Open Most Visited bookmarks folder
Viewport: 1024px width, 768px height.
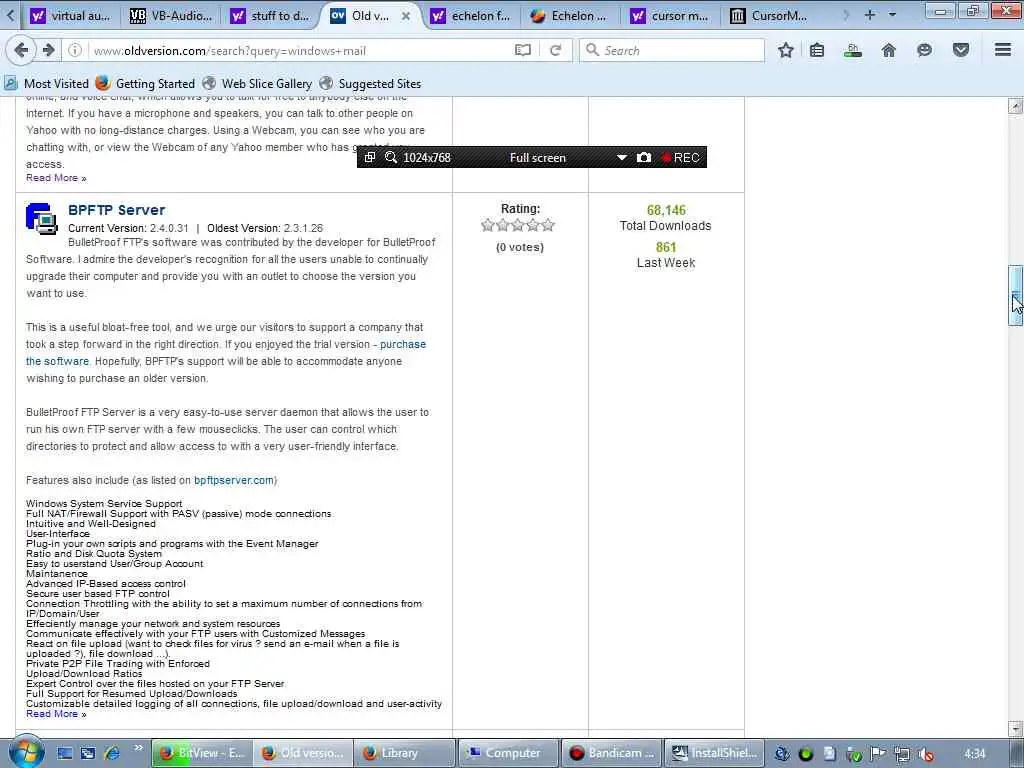point(46,84)
